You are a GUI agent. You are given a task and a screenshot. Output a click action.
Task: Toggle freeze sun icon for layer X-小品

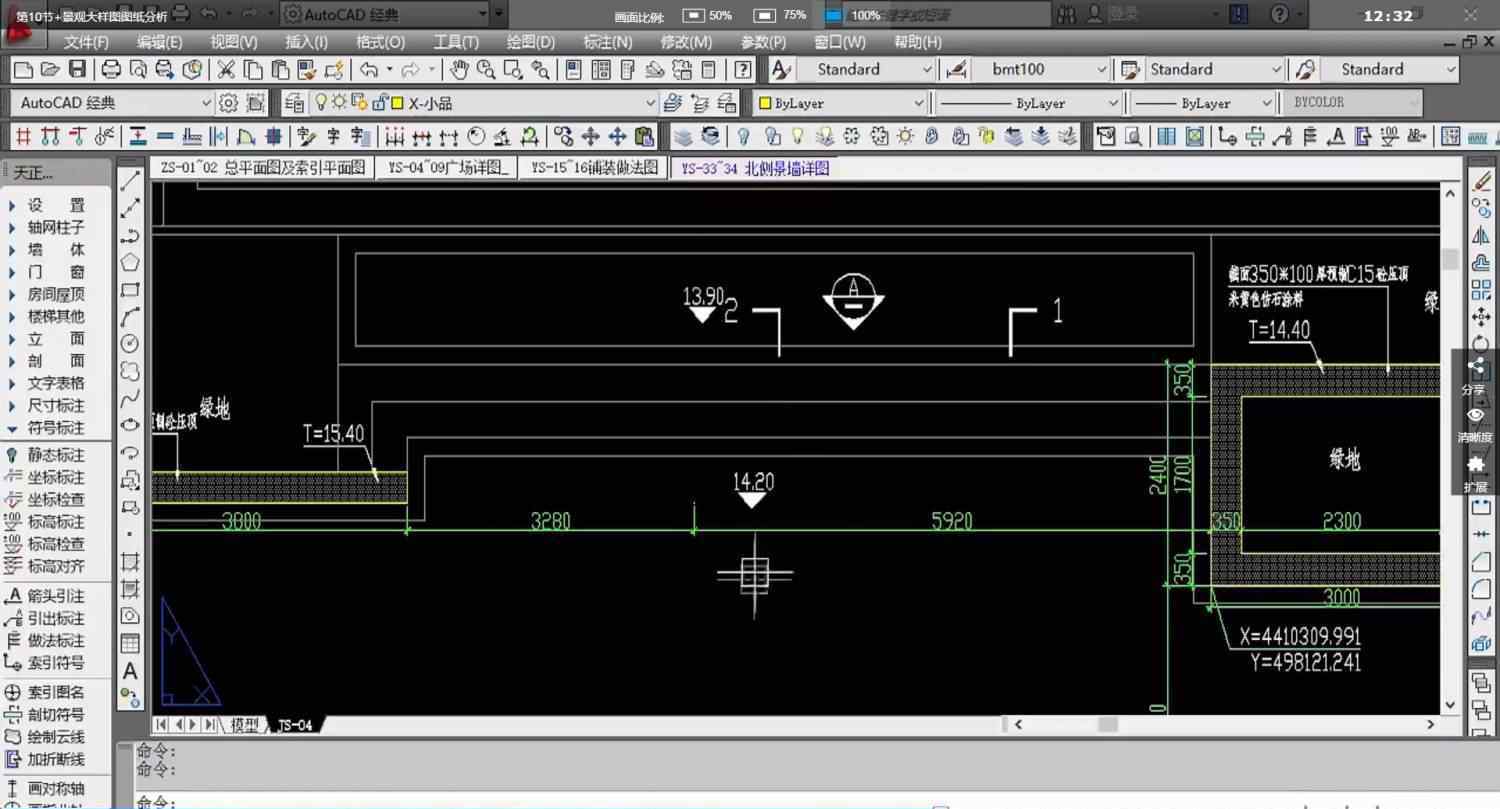point(339,103)
